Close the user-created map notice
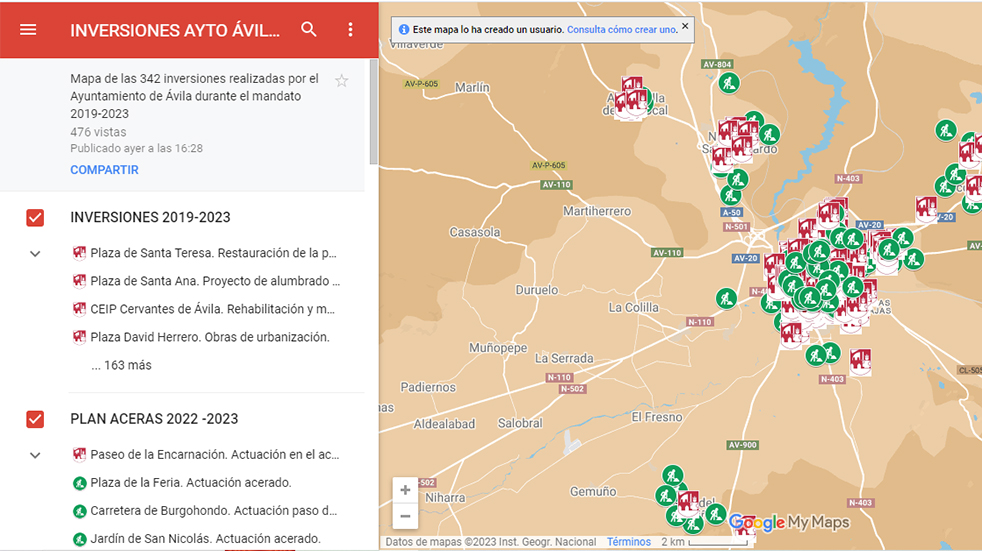 tap(685, 27)
